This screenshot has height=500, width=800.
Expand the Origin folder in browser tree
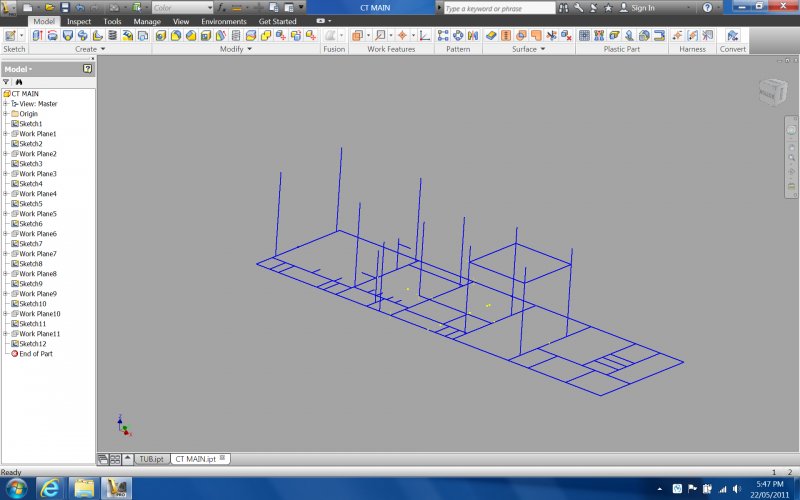click(5, 114)
